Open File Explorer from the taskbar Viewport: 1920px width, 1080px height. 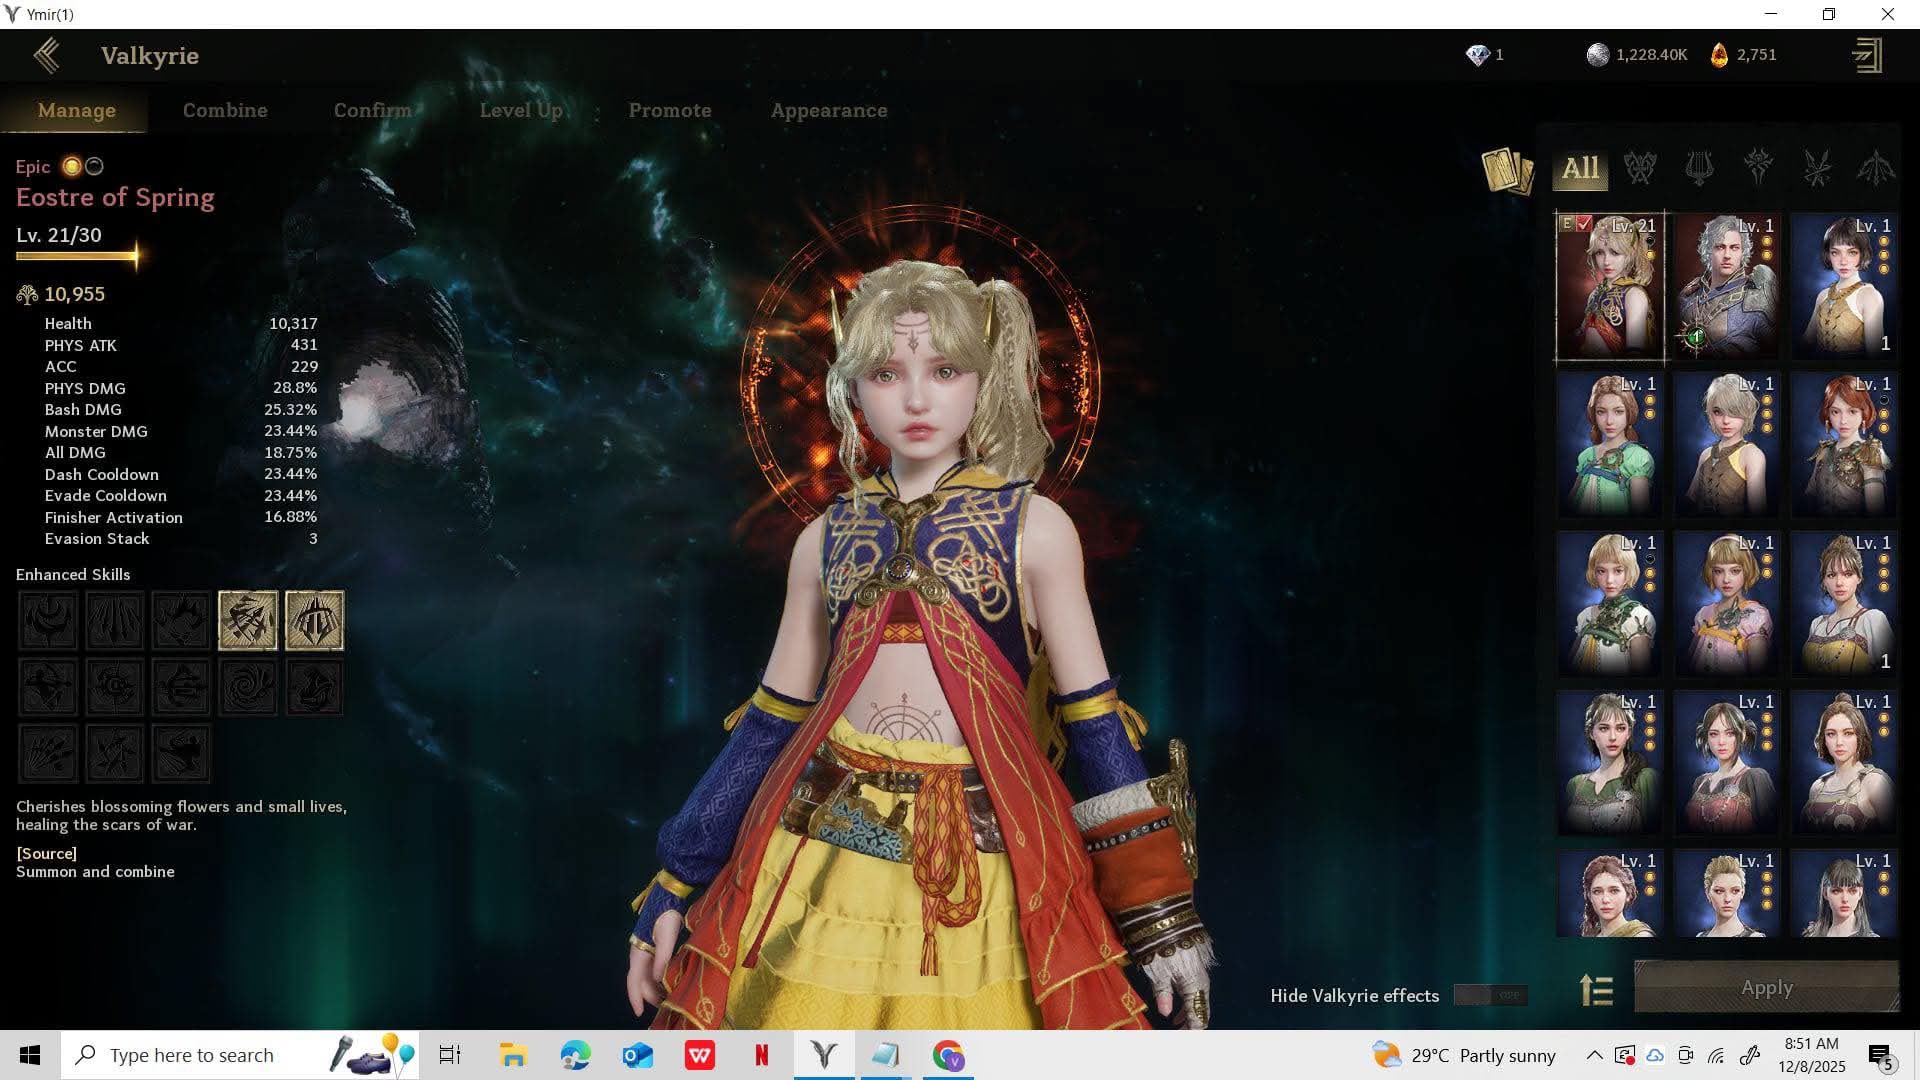pyautogui.click(x=513, y=1055)
